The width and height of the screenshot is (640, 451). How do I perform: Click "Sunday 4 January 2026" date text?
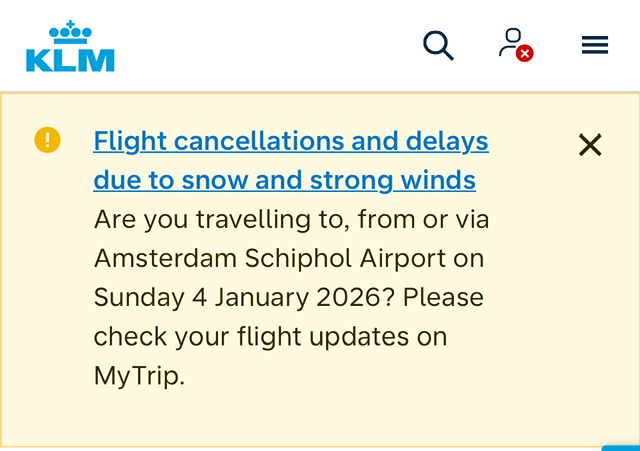(x=244, y=298)
